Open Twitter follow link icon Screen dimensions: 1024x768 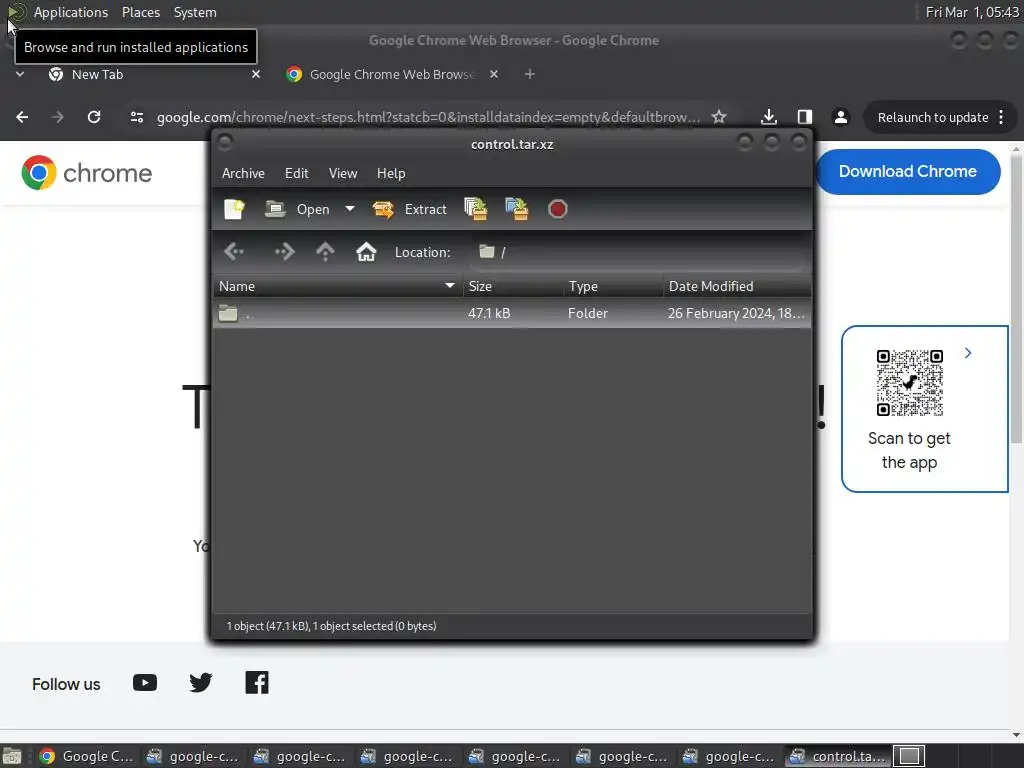pos(200,683)
